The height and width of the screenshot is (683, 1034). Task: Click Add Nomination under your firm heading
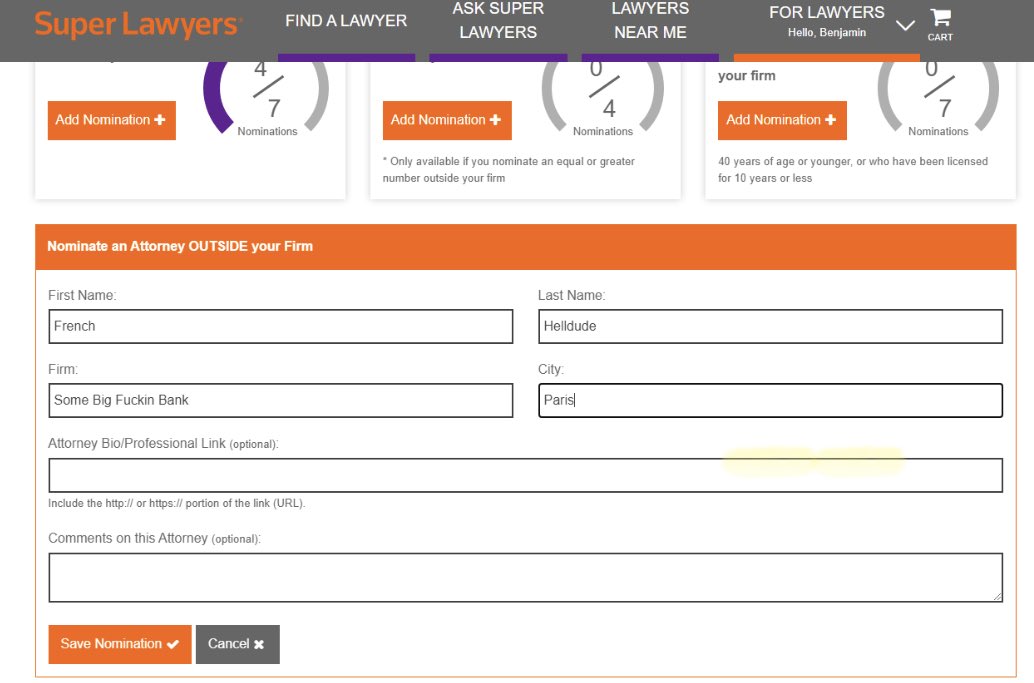[x=782, y=120]
